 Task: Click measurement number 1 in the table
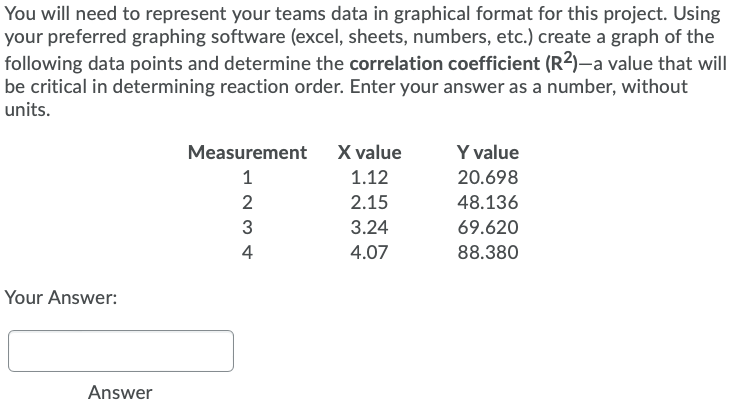(x=247, y=177)
